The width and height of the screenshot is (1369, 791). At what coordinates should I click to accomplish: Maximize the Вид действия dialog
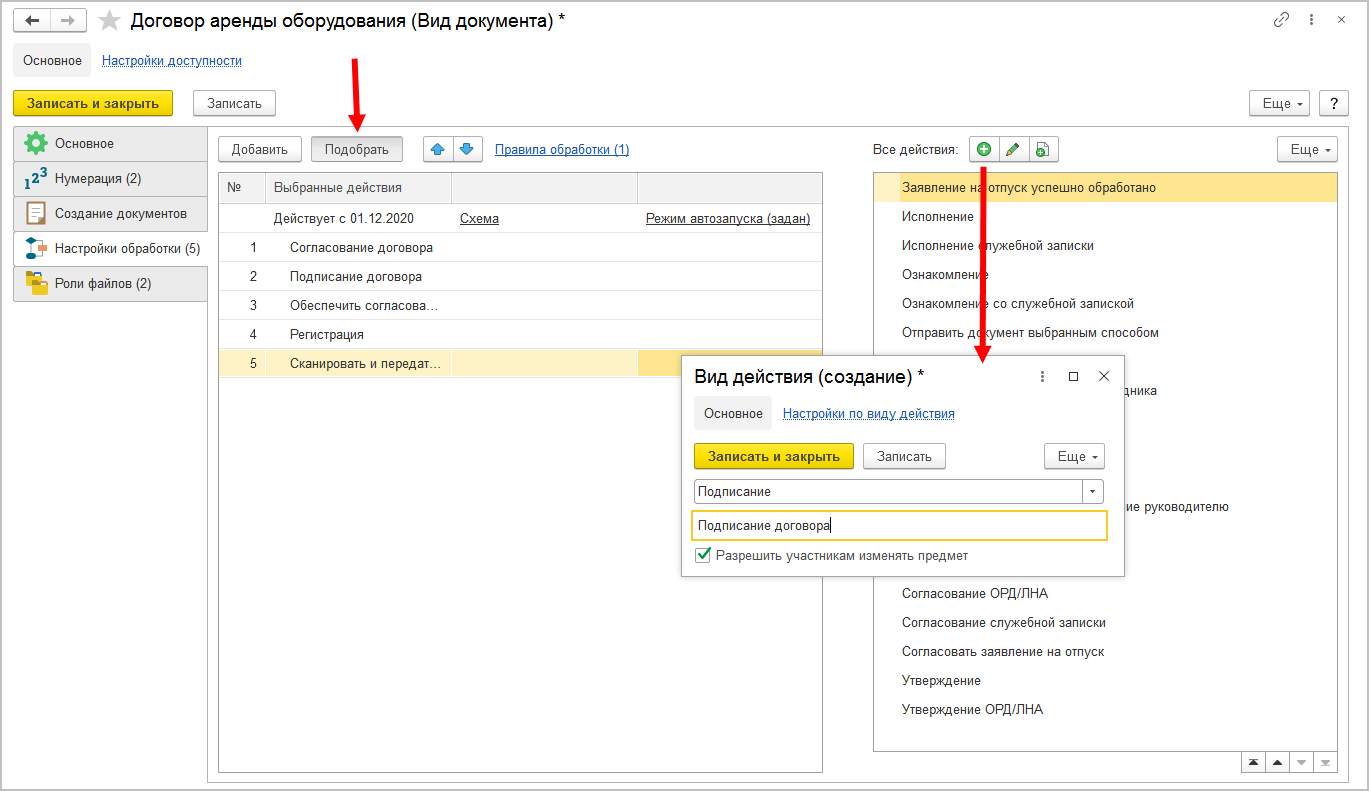pos(1074,377)
